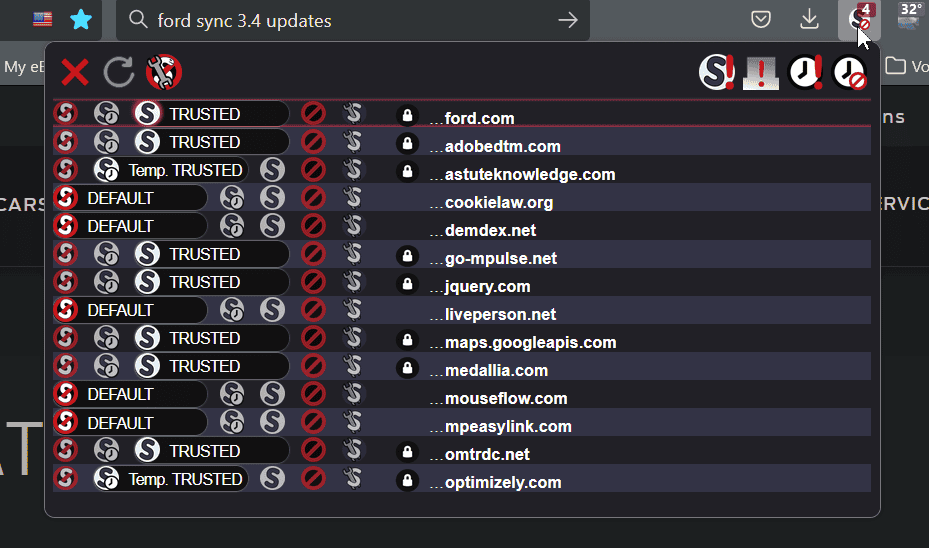Viewport: 929px width, 548px height.
Task: Set cookielaw.org to Temp. Trusted
Action: pos(232,197)
